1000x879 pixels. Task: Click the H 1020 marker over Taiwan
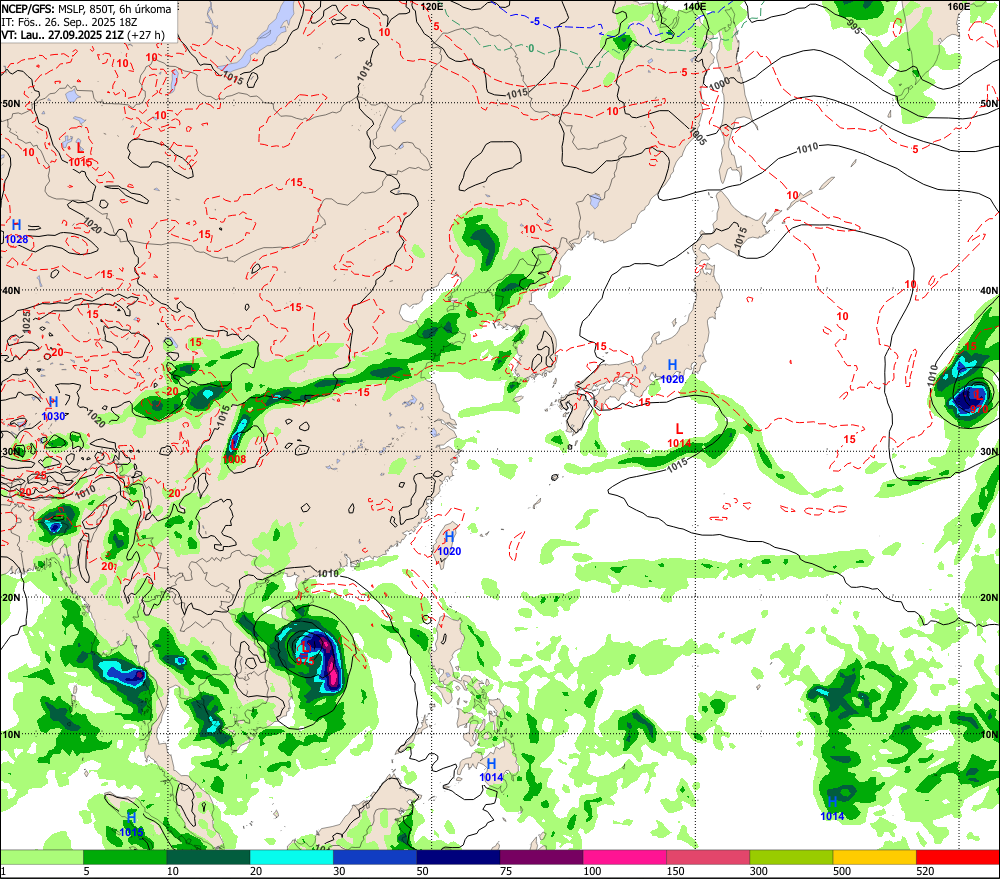click(x=449, y=544)
